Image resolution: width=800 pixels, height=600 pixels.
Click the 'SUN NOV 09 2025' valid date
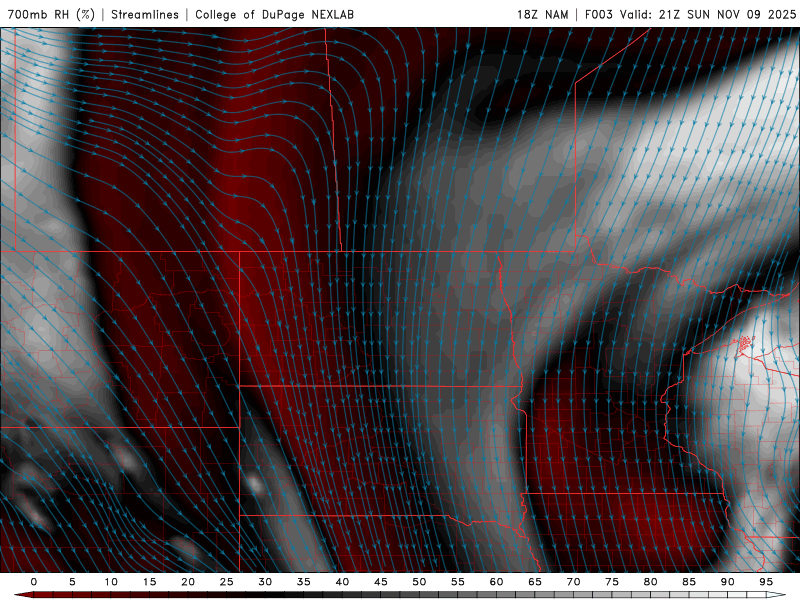[x=741, y=14]
